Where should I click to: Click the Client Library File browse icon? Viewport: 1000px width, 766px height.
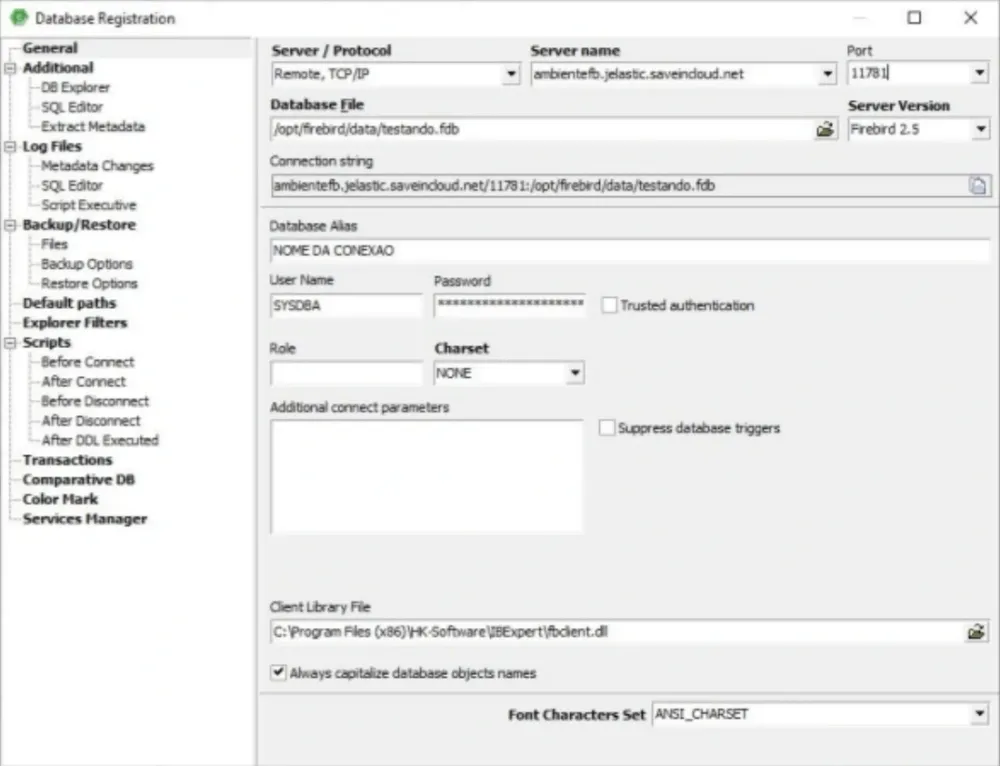coord(975,631)
